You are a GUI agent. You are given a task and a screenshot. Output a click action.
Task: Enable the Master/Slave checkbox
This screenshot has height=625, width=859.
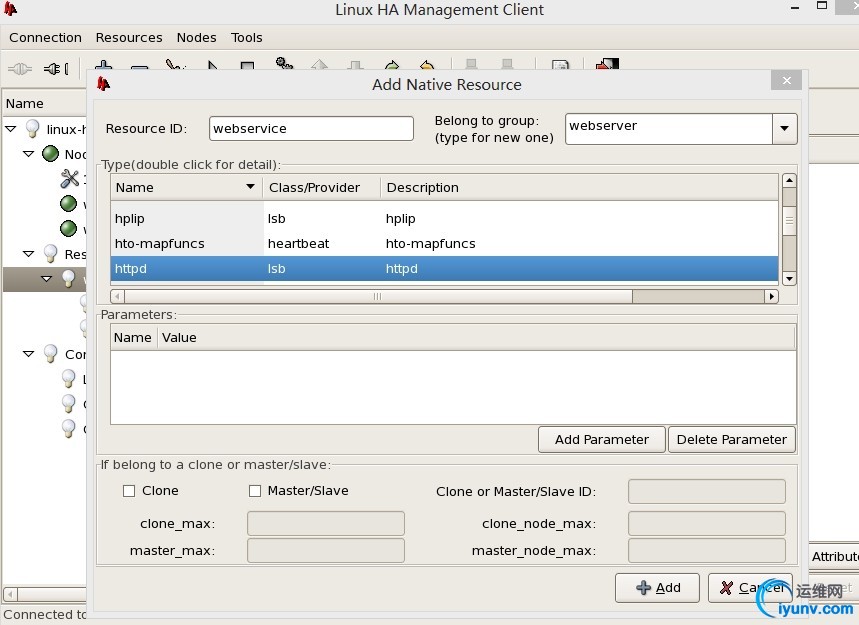tap(255, 491)
